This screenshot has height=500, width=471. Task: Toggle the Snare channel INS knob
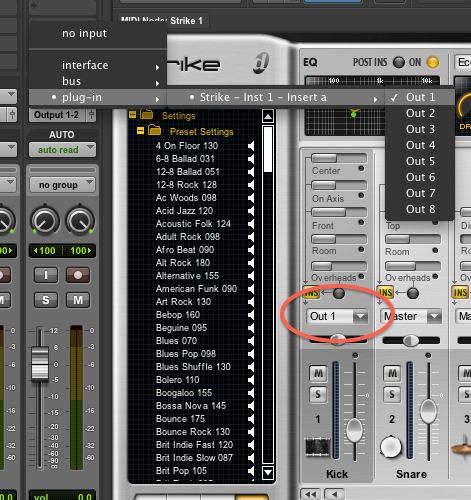(x=413, y=293)
